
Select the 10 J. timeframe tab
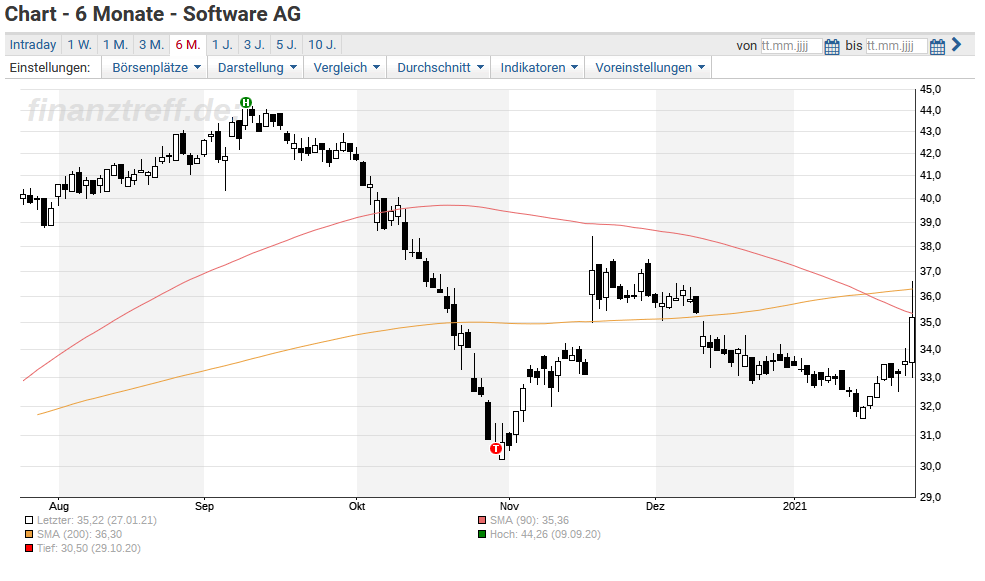[322, 45]
